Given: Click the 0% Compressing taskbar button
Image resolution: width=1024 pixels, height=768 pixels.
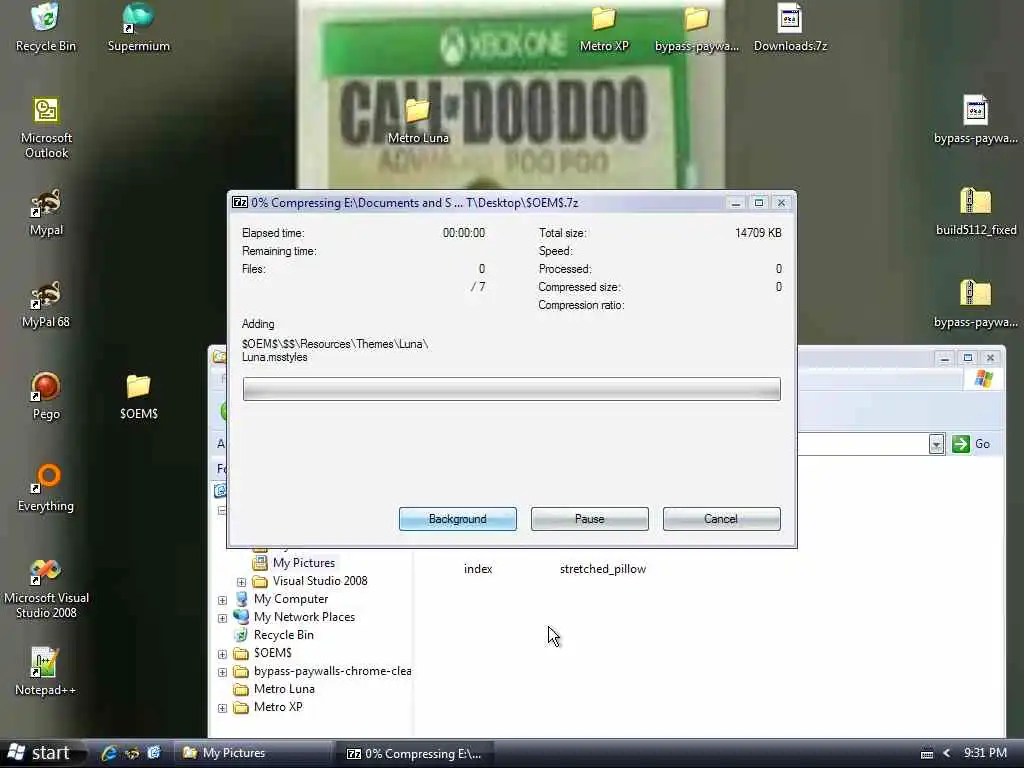Looking at the screenshot, I should tap(415, 754).
